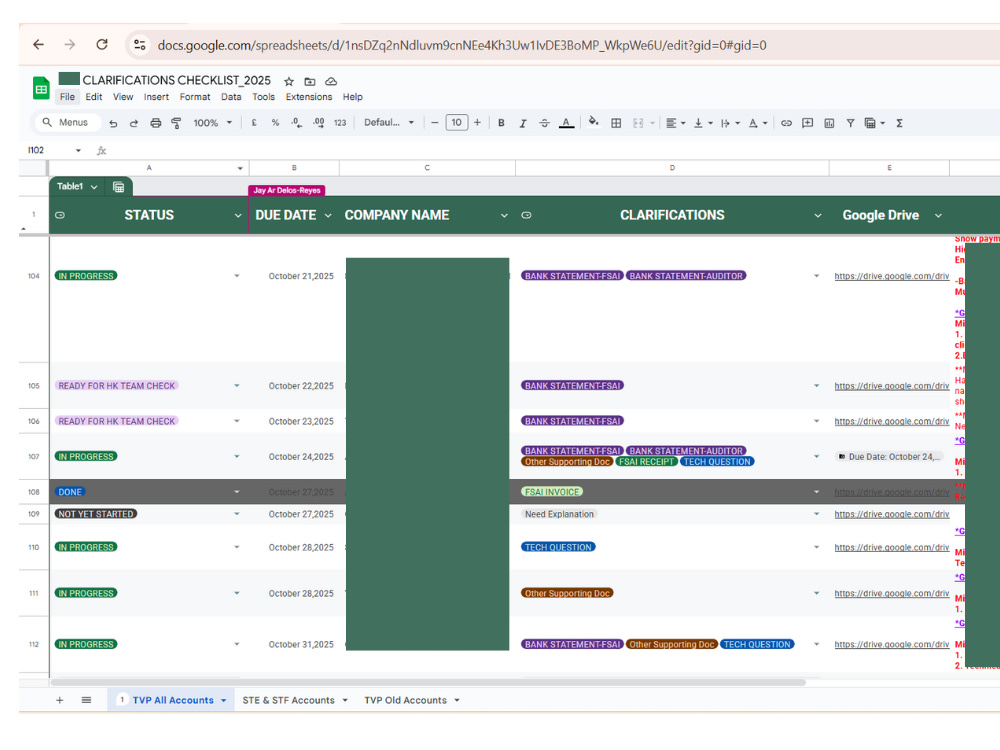Open the Format menu

(195, 97)
